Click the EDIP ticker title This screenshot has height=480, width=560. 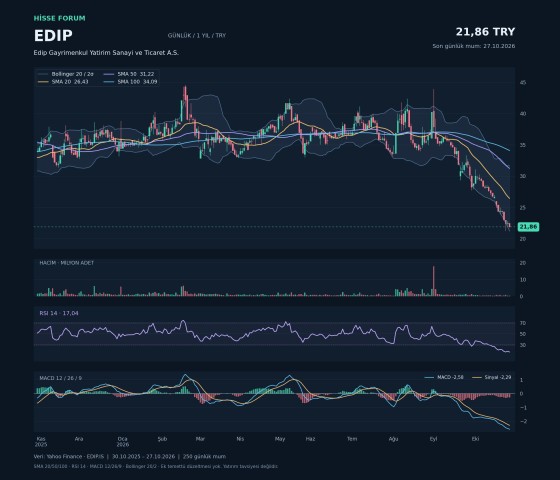(x=53, y=36)
